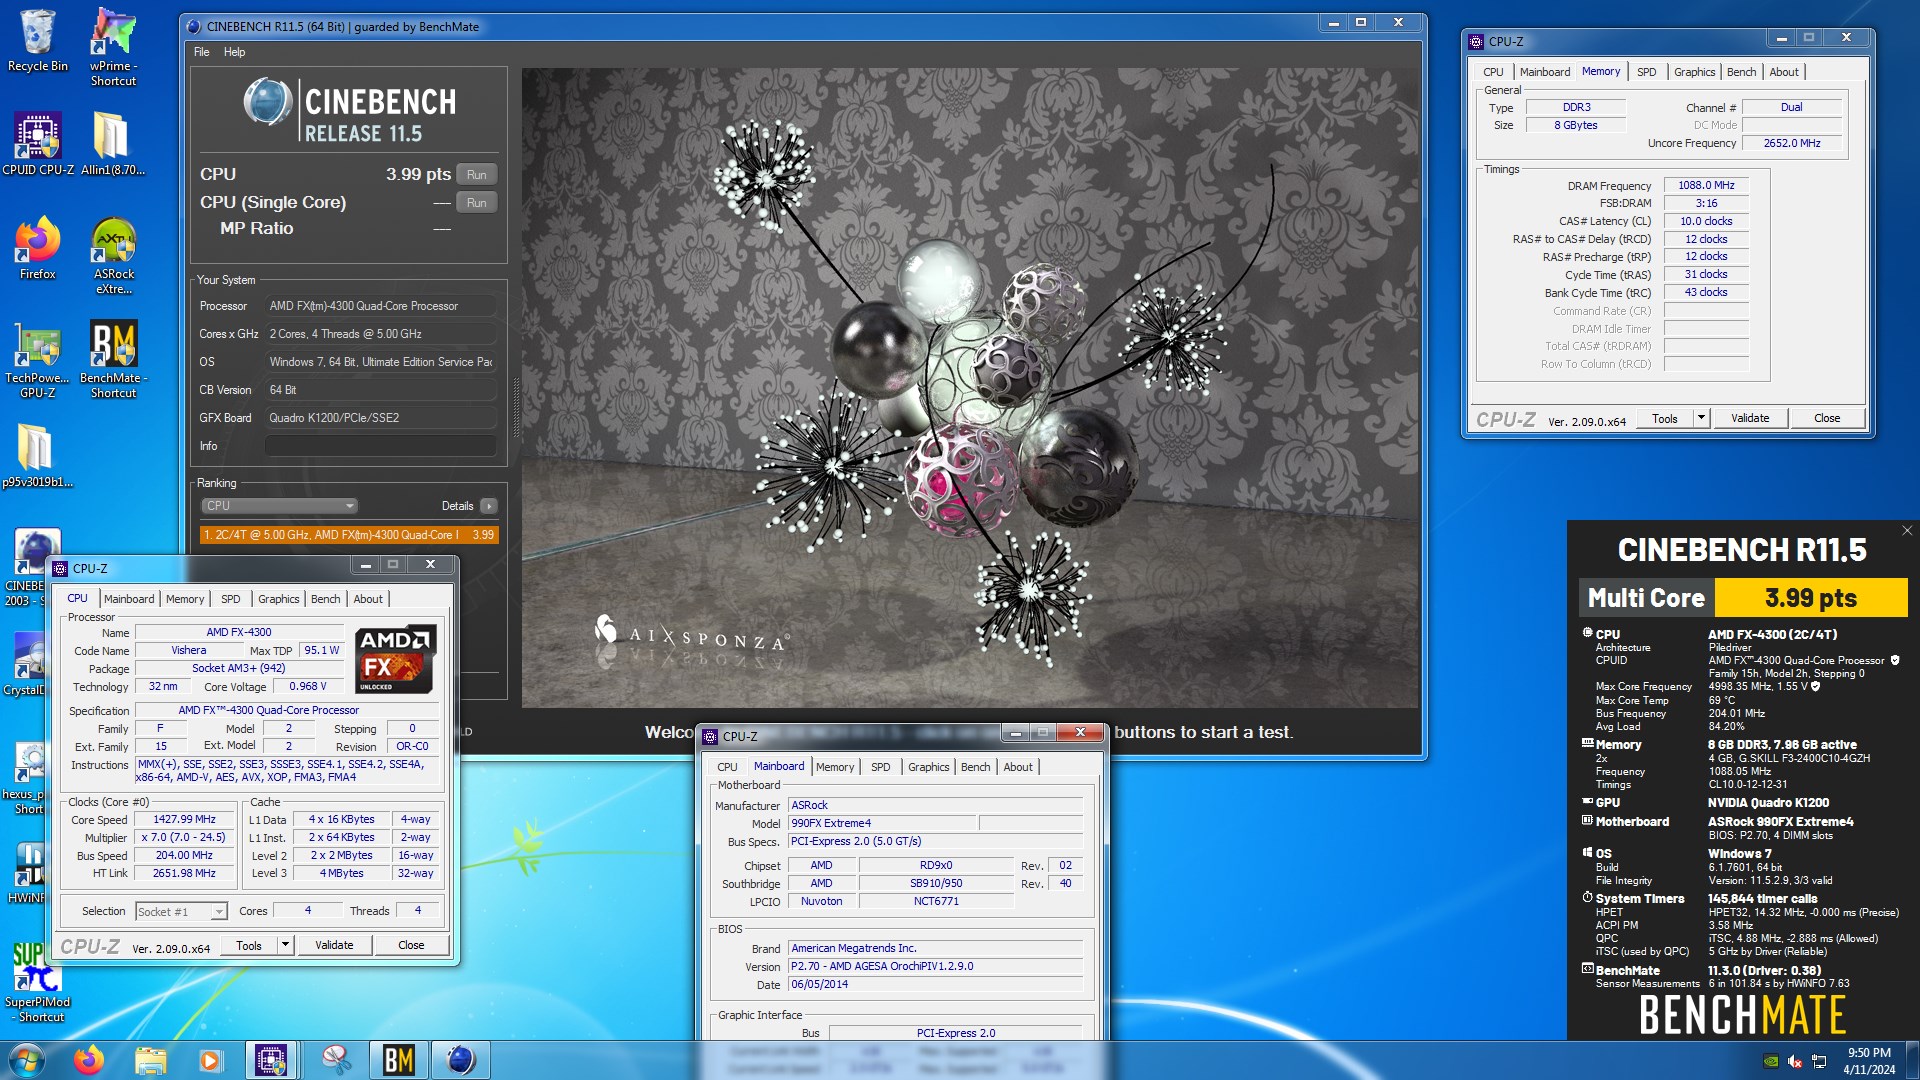Switch to CPU tab in Mainboard CPU-Z window

tap(727, 767)
